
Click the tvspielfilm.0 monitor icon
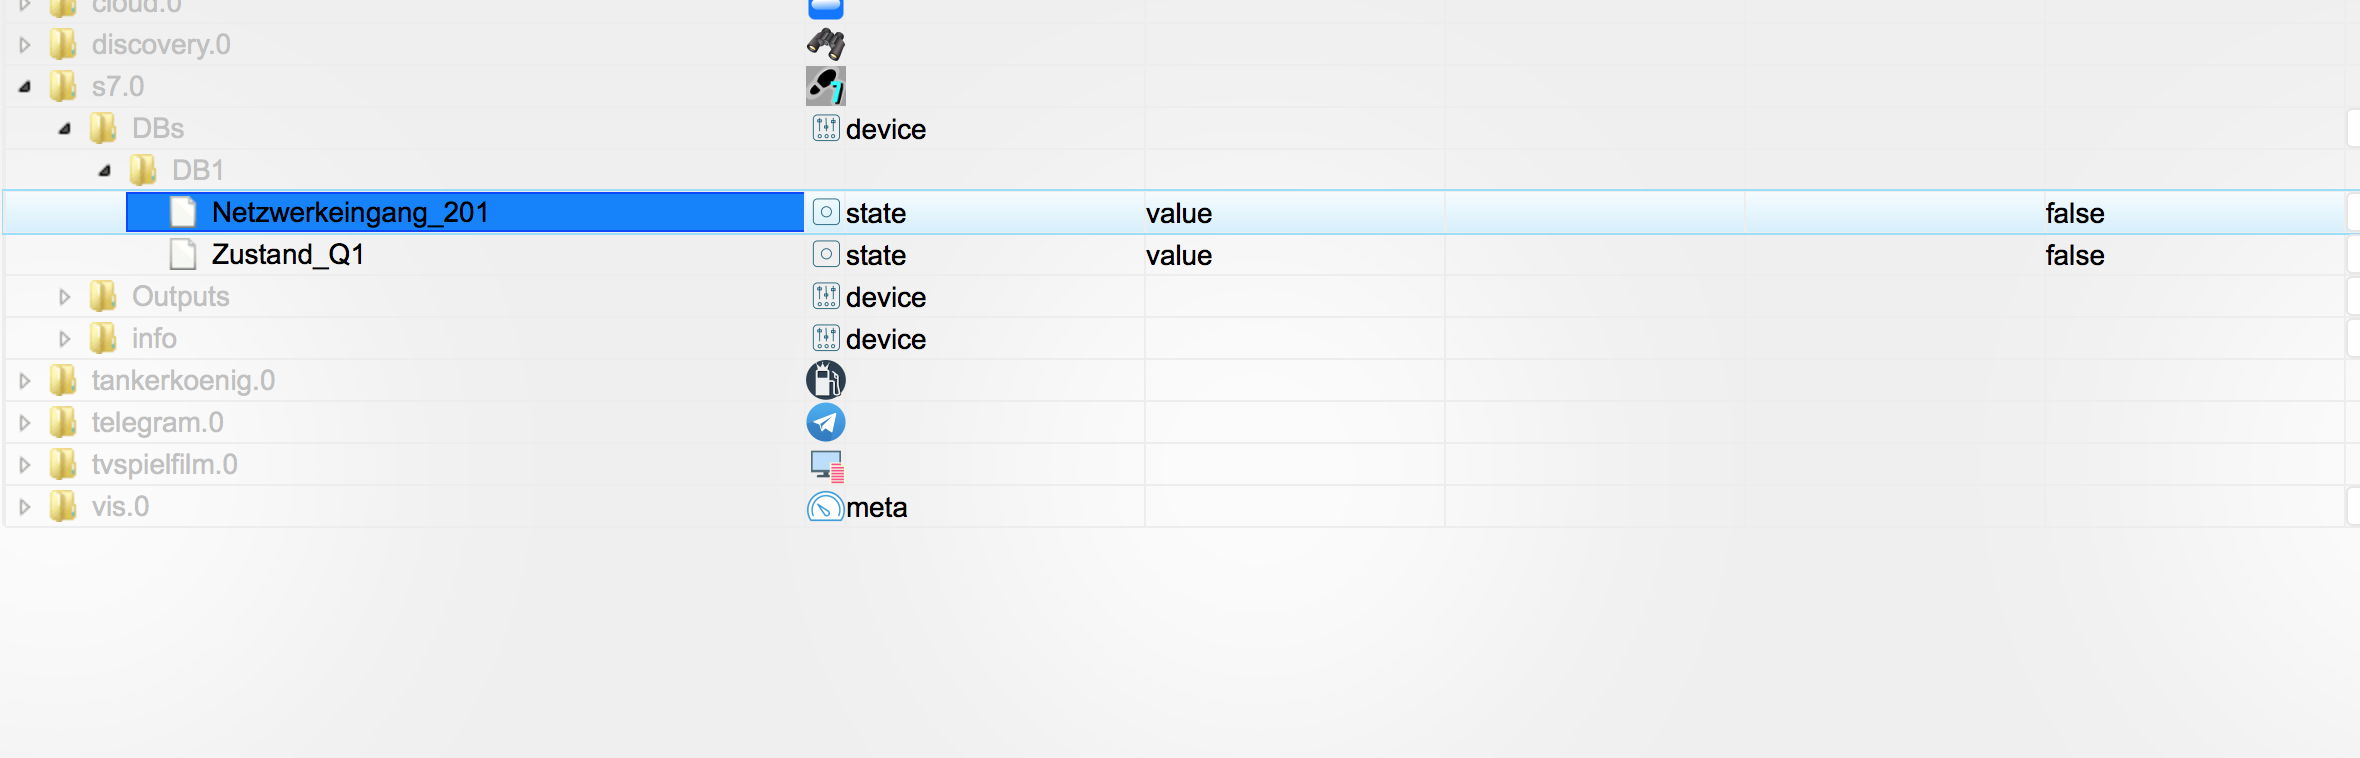point(827,465)
